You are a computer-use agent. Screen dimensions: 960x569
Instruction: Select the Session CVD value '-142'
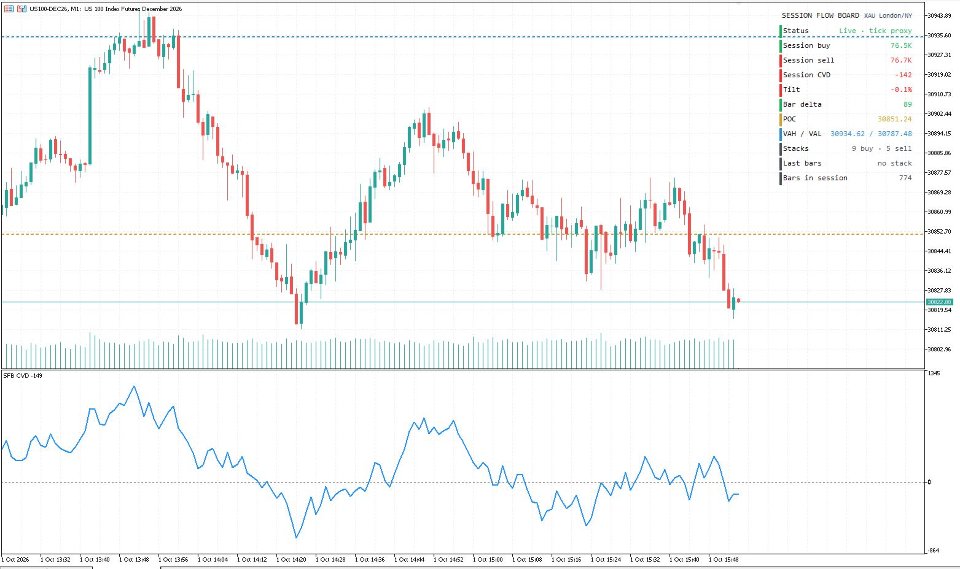903,75
